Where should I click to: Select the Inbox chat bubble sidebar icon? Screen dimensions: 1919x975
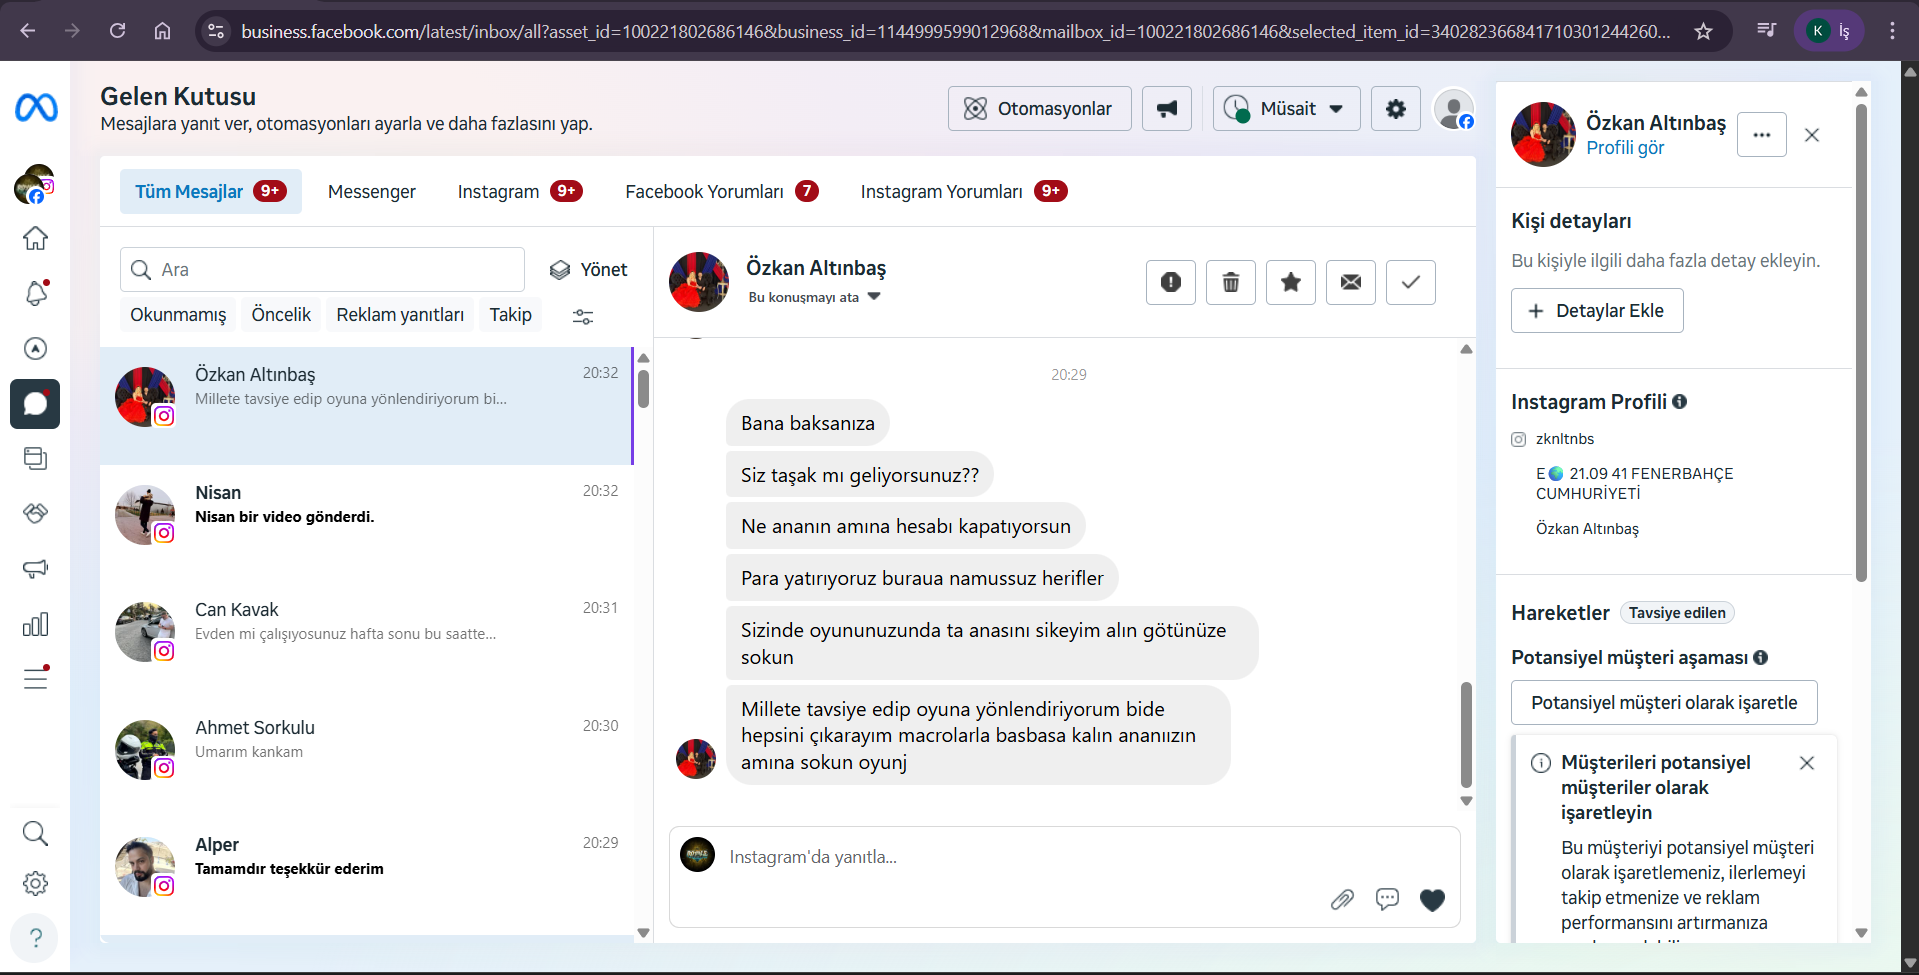click(35, 404)
